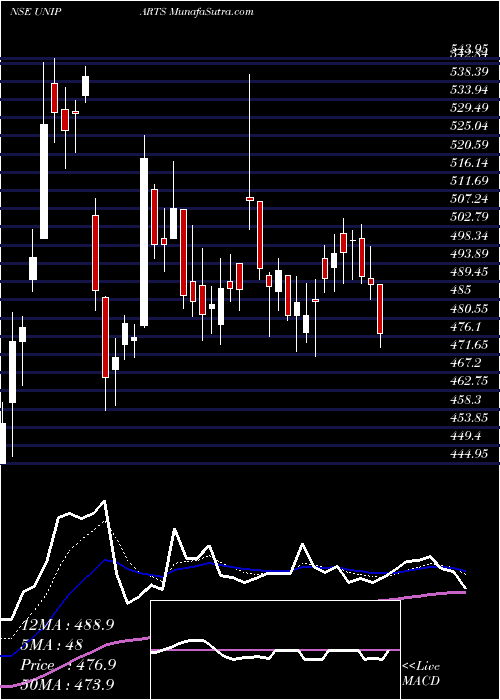This screenshot has height=700, width=500.
Task: Click the 511.69 price level label
Action: (x=468, y=181)
